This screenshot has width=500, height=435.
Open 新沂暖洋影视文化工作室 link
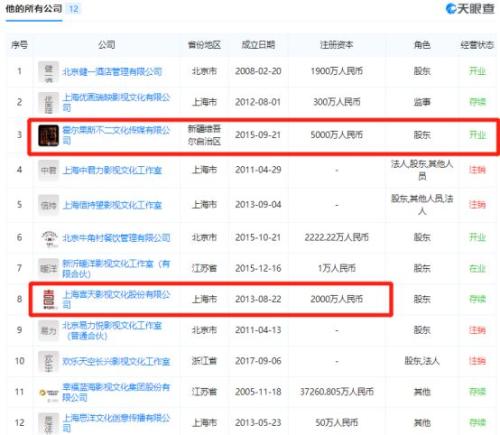[116, 269]
